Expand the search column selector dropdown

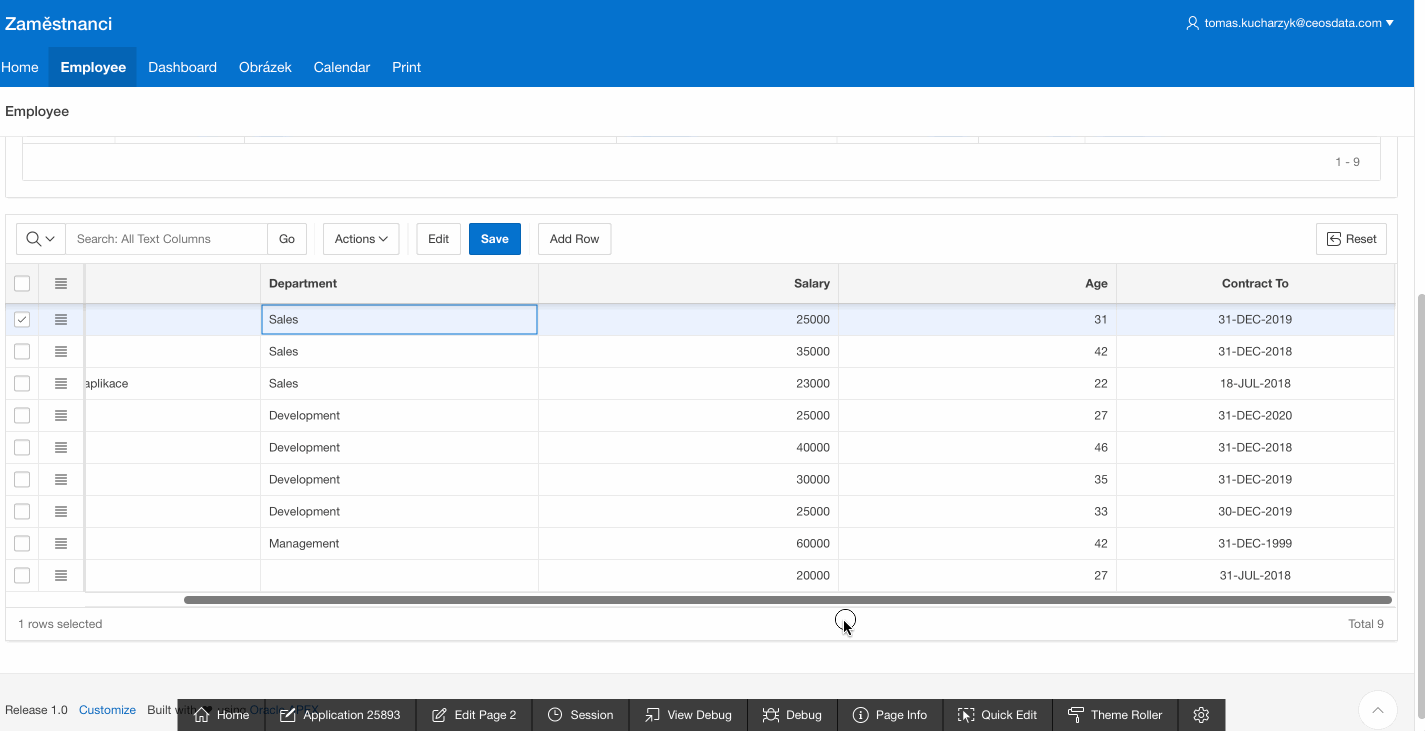pos(41,239)
